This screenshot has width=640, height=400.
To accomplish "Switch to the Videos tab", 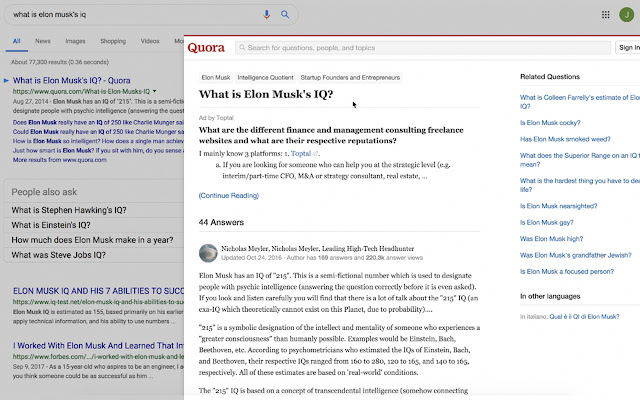I will (x=150, y=41).
